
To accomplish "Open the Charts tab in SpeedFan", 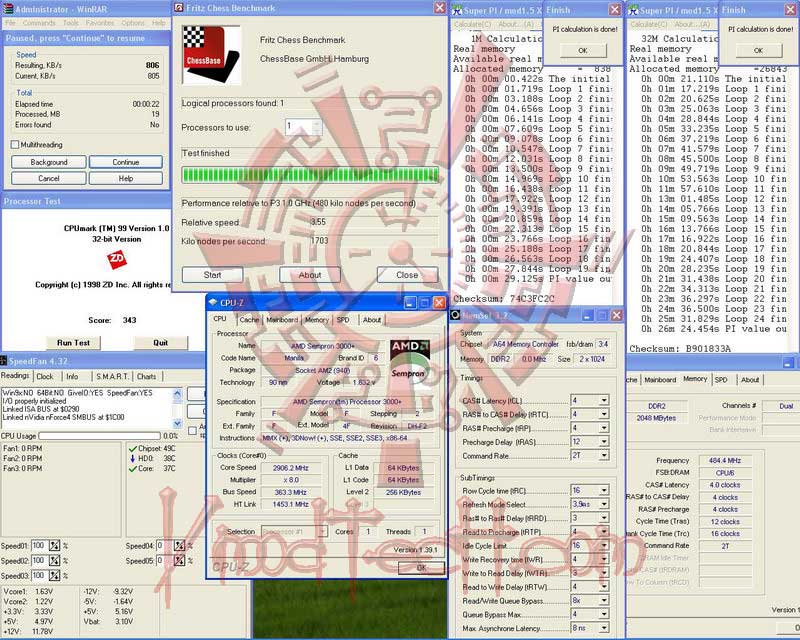I will (x=146, y=376).
